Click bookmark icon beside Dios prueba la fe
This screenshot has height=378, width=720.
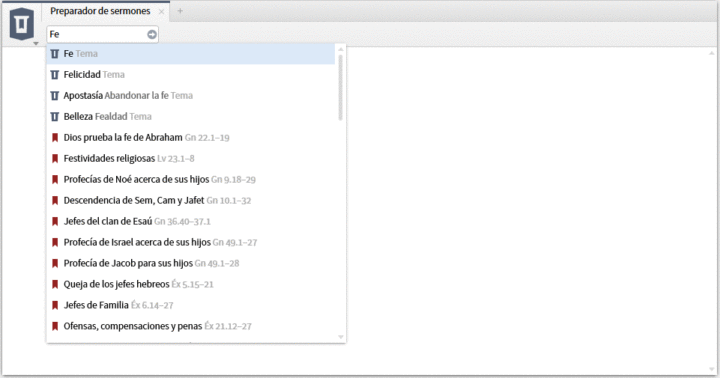point(55,137)
